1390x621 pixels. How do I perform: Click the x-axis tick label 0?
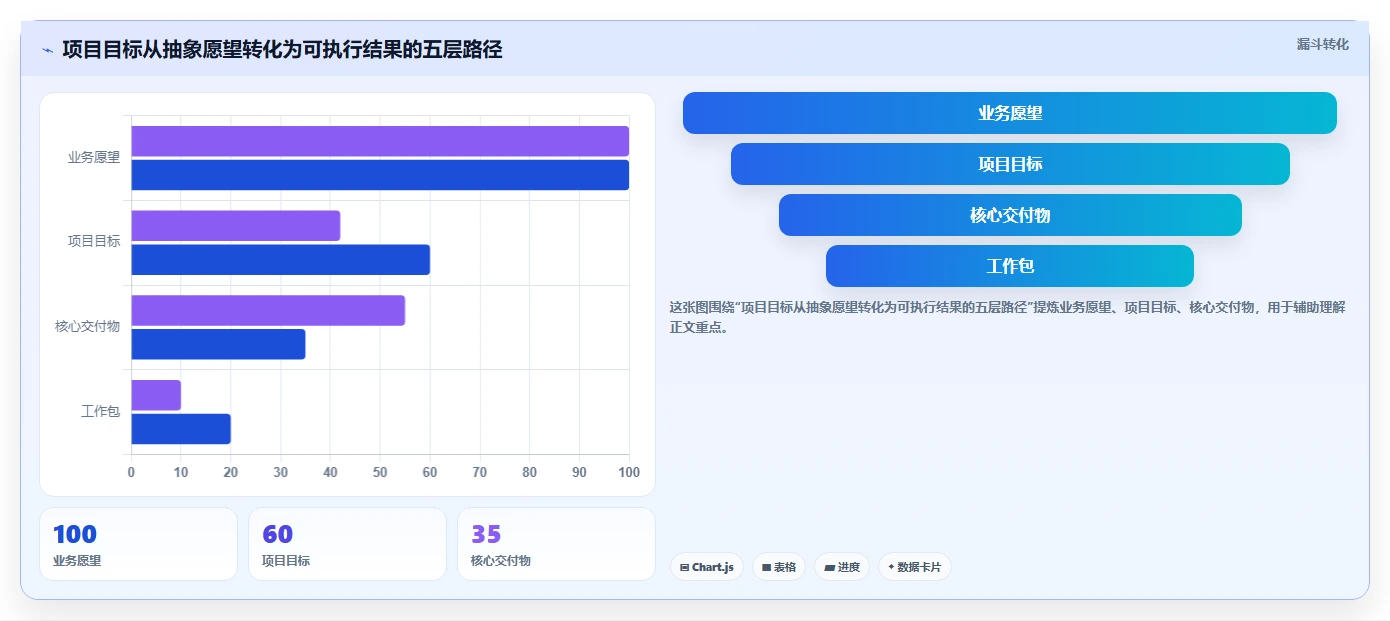pyautogui.click(x=131, y=472)
